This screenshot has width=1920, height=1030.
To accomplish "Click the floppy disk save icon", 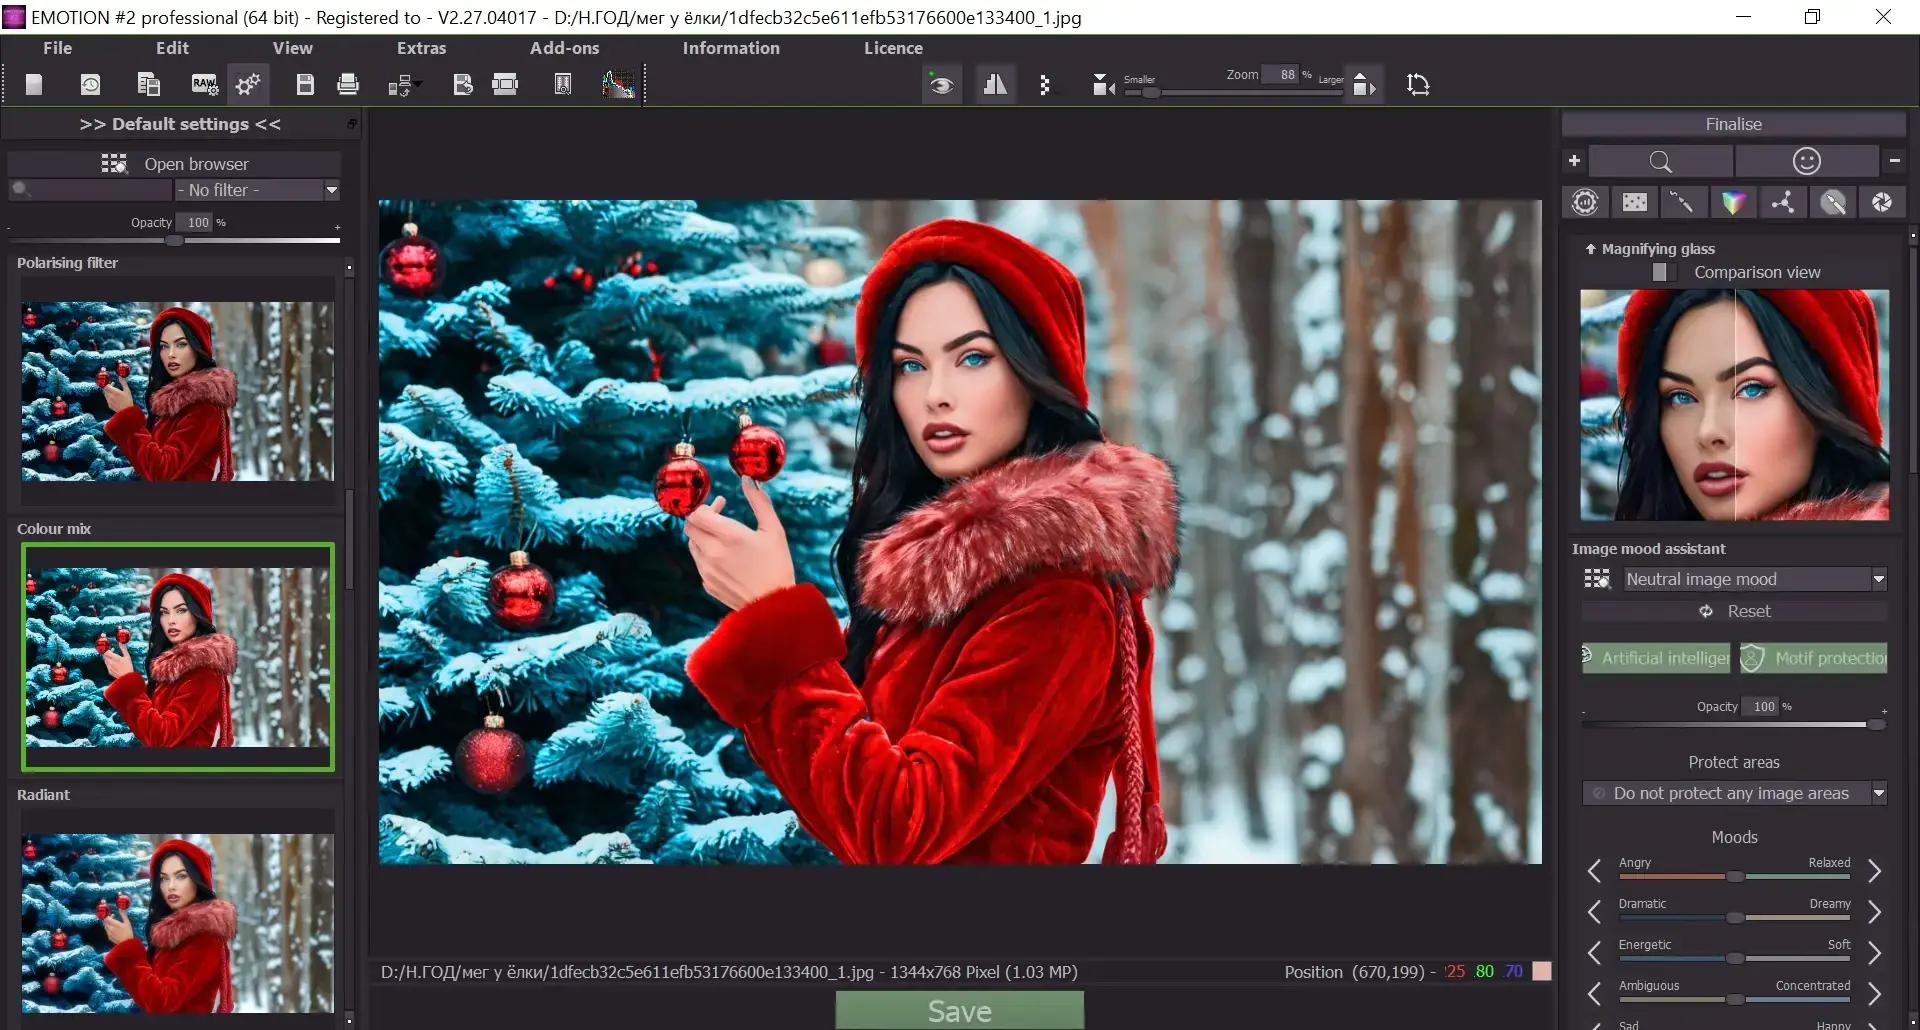I will point(305,85).
